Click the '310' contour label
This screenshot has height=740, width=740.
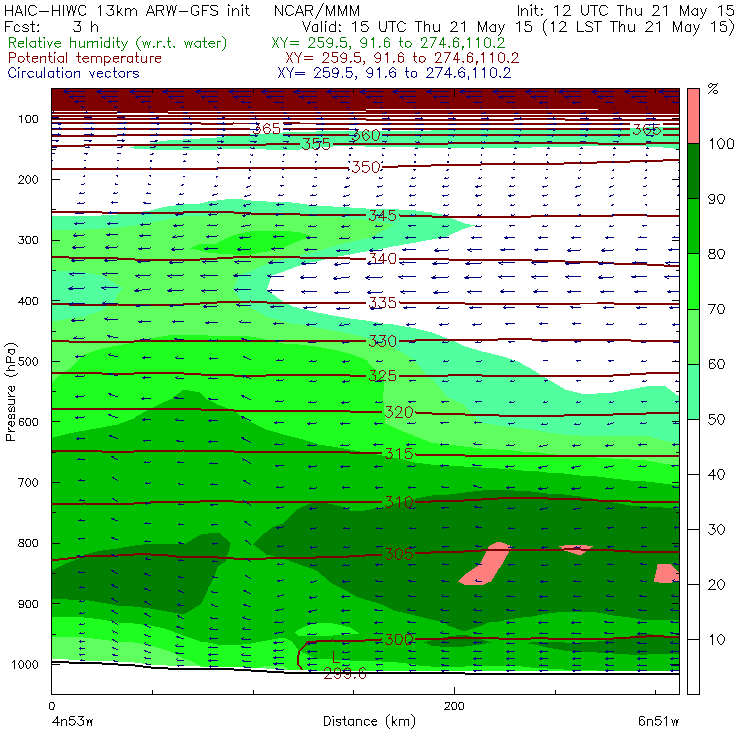coord(399,502)
